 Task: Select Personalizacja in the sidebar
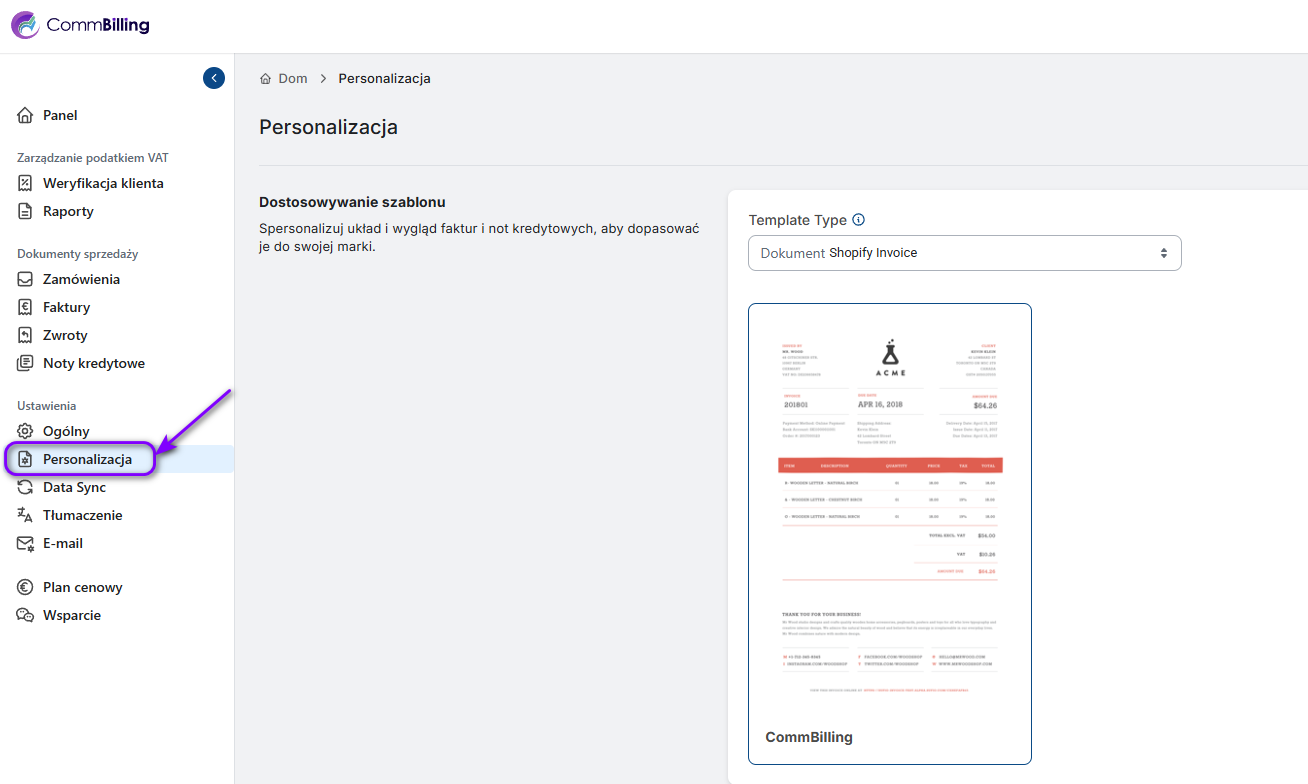pyautogui.click(x=87, y=459)
